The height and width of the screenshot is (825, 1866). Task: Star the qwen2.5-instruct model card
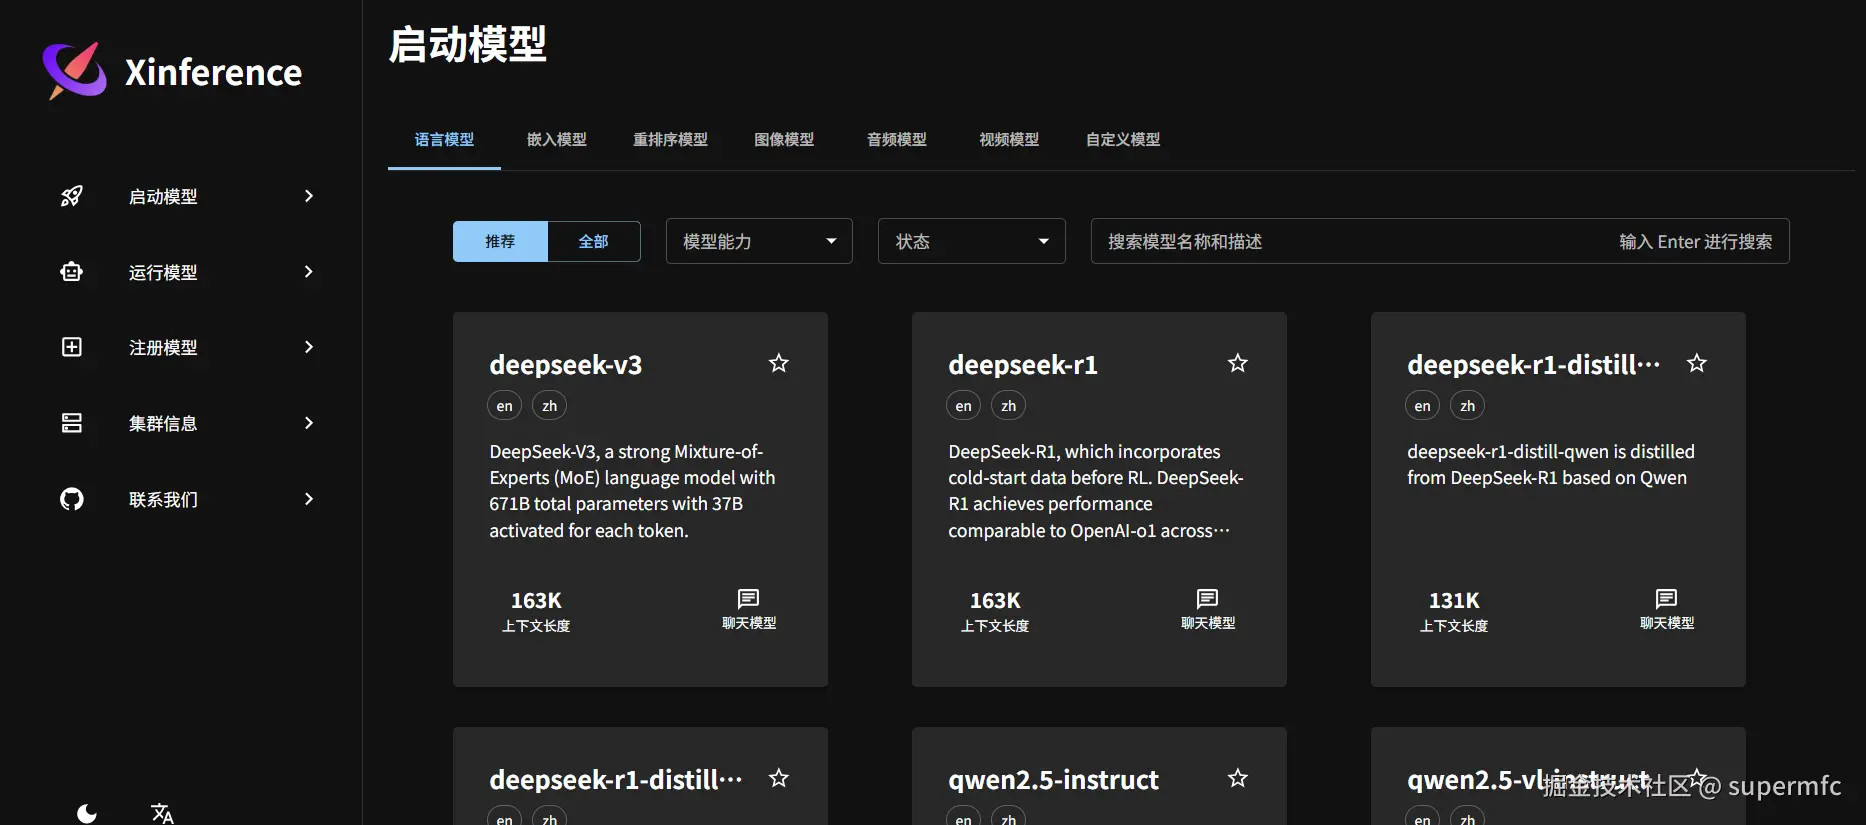(x=1238, y=778)
